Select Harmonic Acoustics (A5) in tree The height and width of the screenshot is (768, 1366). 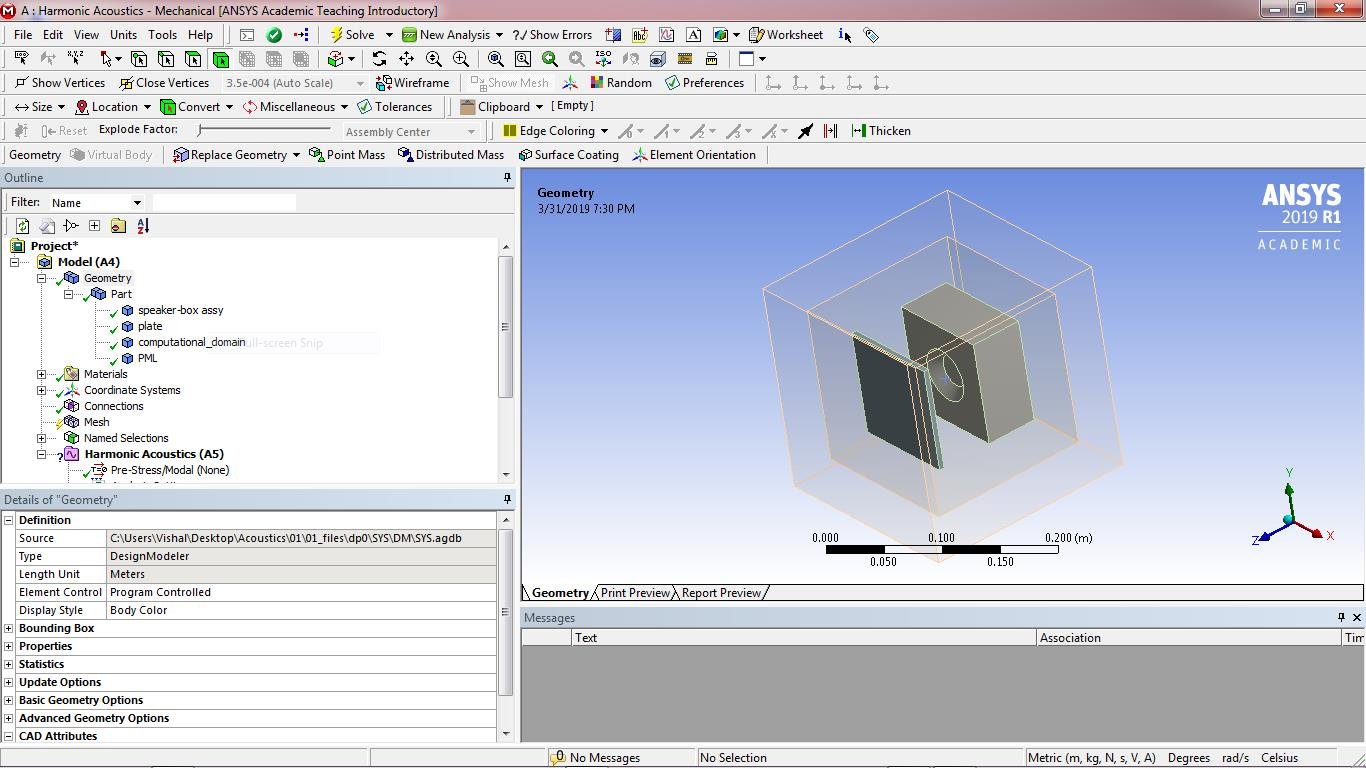click(154, 454)
